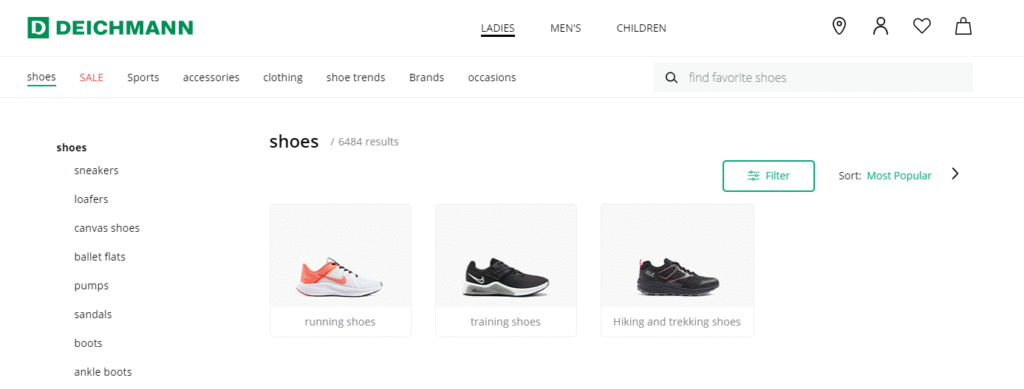1024x389 pixels.
Task: Switch to the CHILDREN tab
Action: click(641, 28)
